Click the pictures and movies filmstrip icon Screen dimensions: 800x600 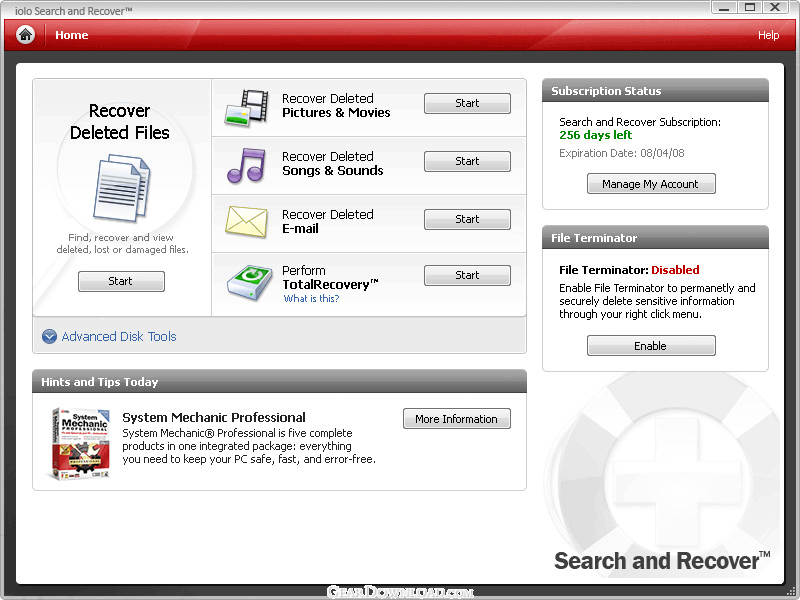coord(247,108)
